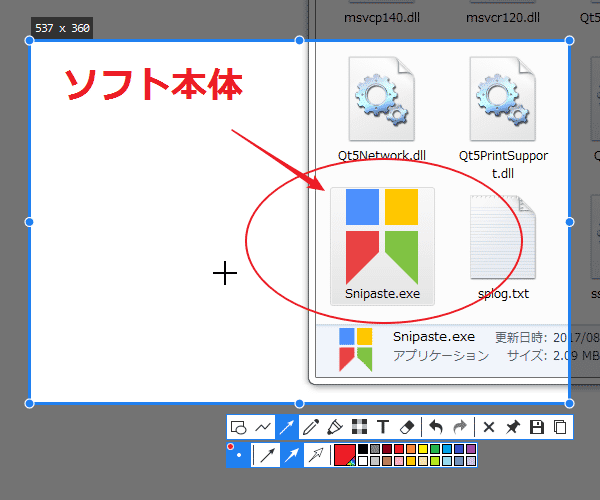
Task: Select the text tool
Action: [x=383, y=427]
